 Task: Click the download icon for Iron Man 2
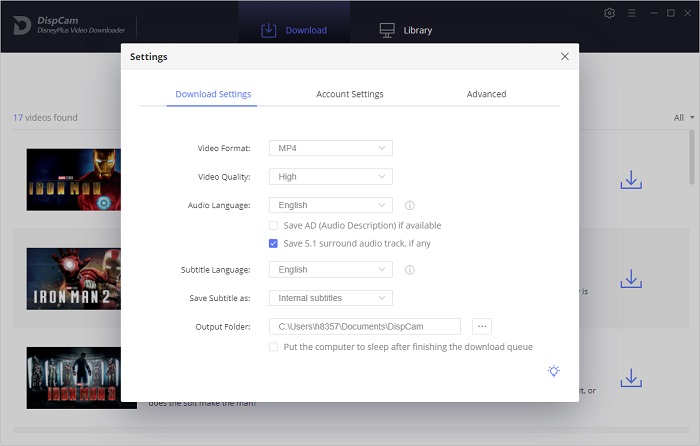(630, 279)
